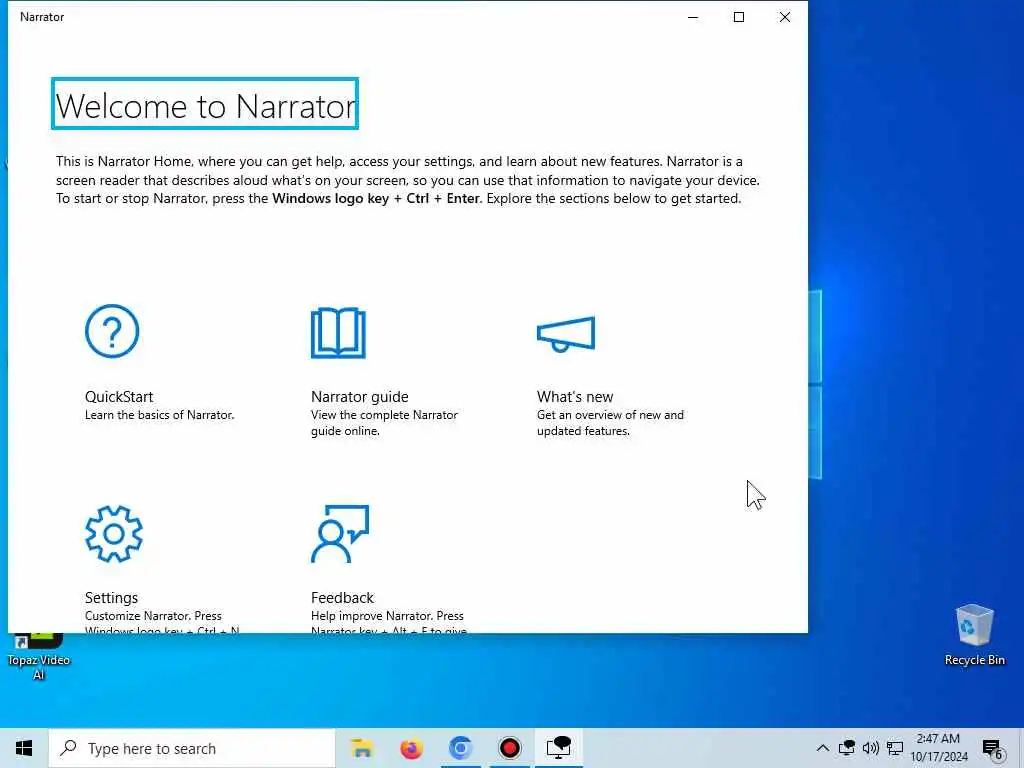Click the 'Type here to search' box
The image size is (1024, 768).
[192, 748]
